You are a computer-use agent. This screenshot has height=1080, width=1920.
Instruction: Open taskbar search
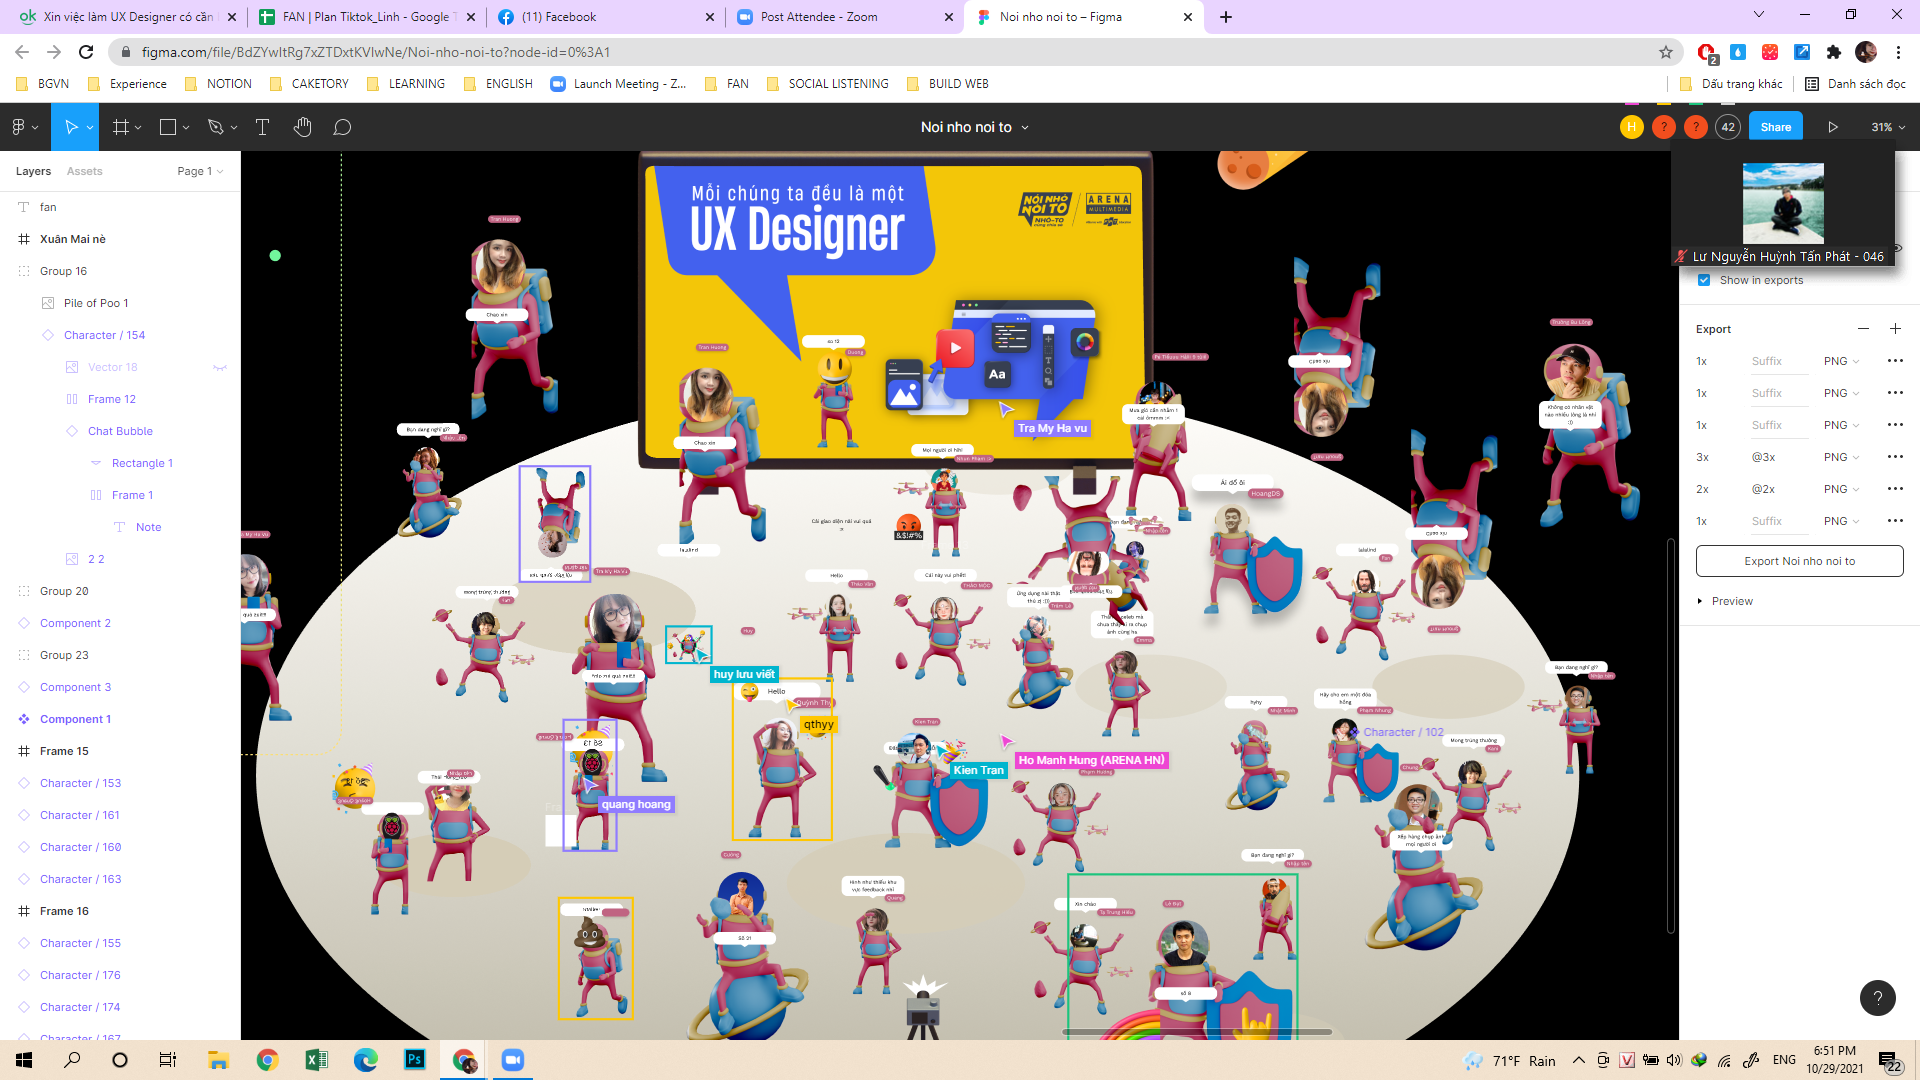[72, 1059]
